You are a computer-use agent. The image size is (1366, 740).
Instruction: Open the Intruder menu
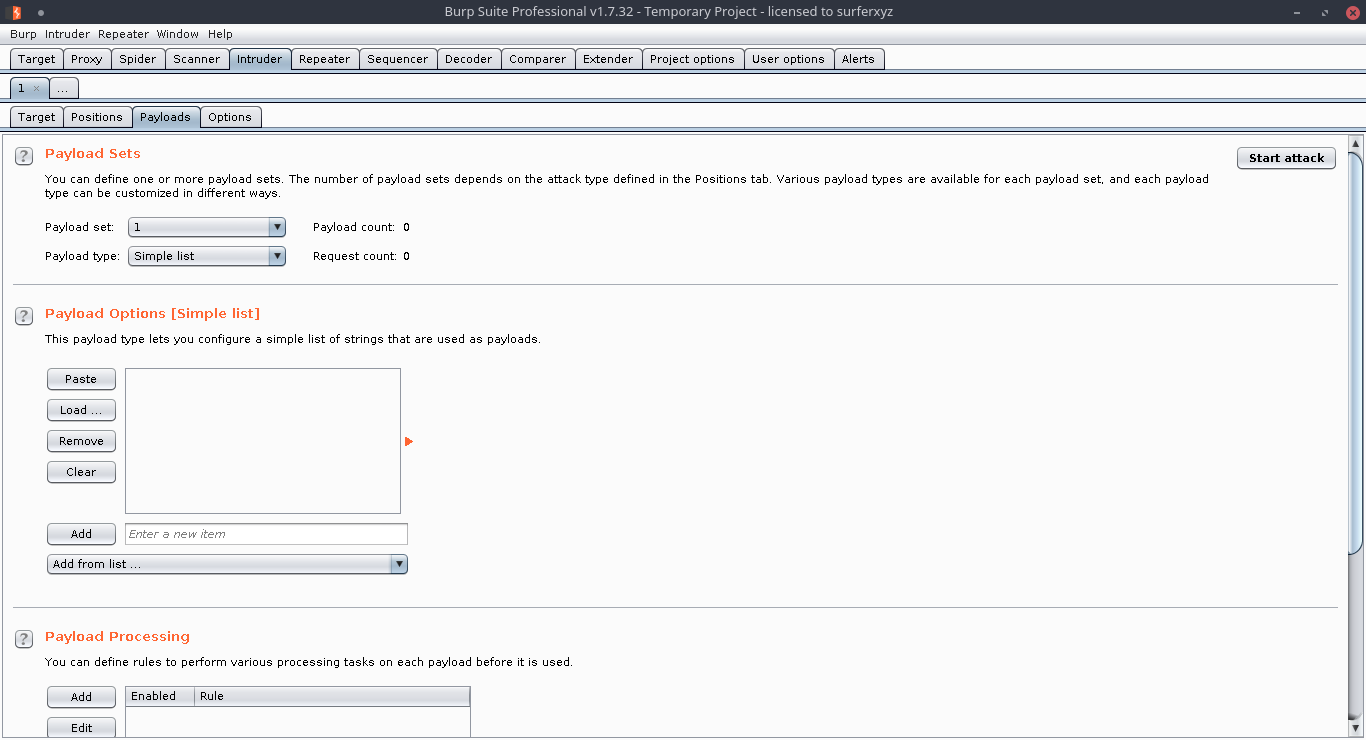click(x=67, y=34)
